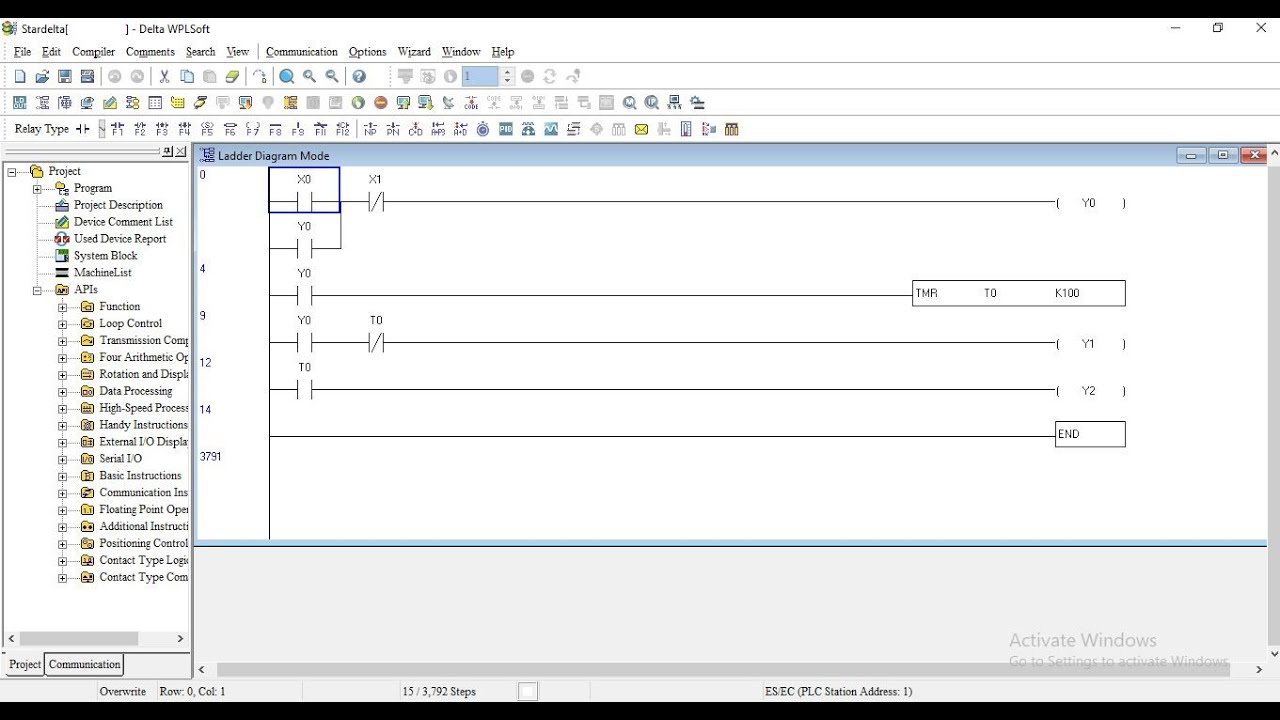
Task: Collapse the Project root node
Action: 12,171
